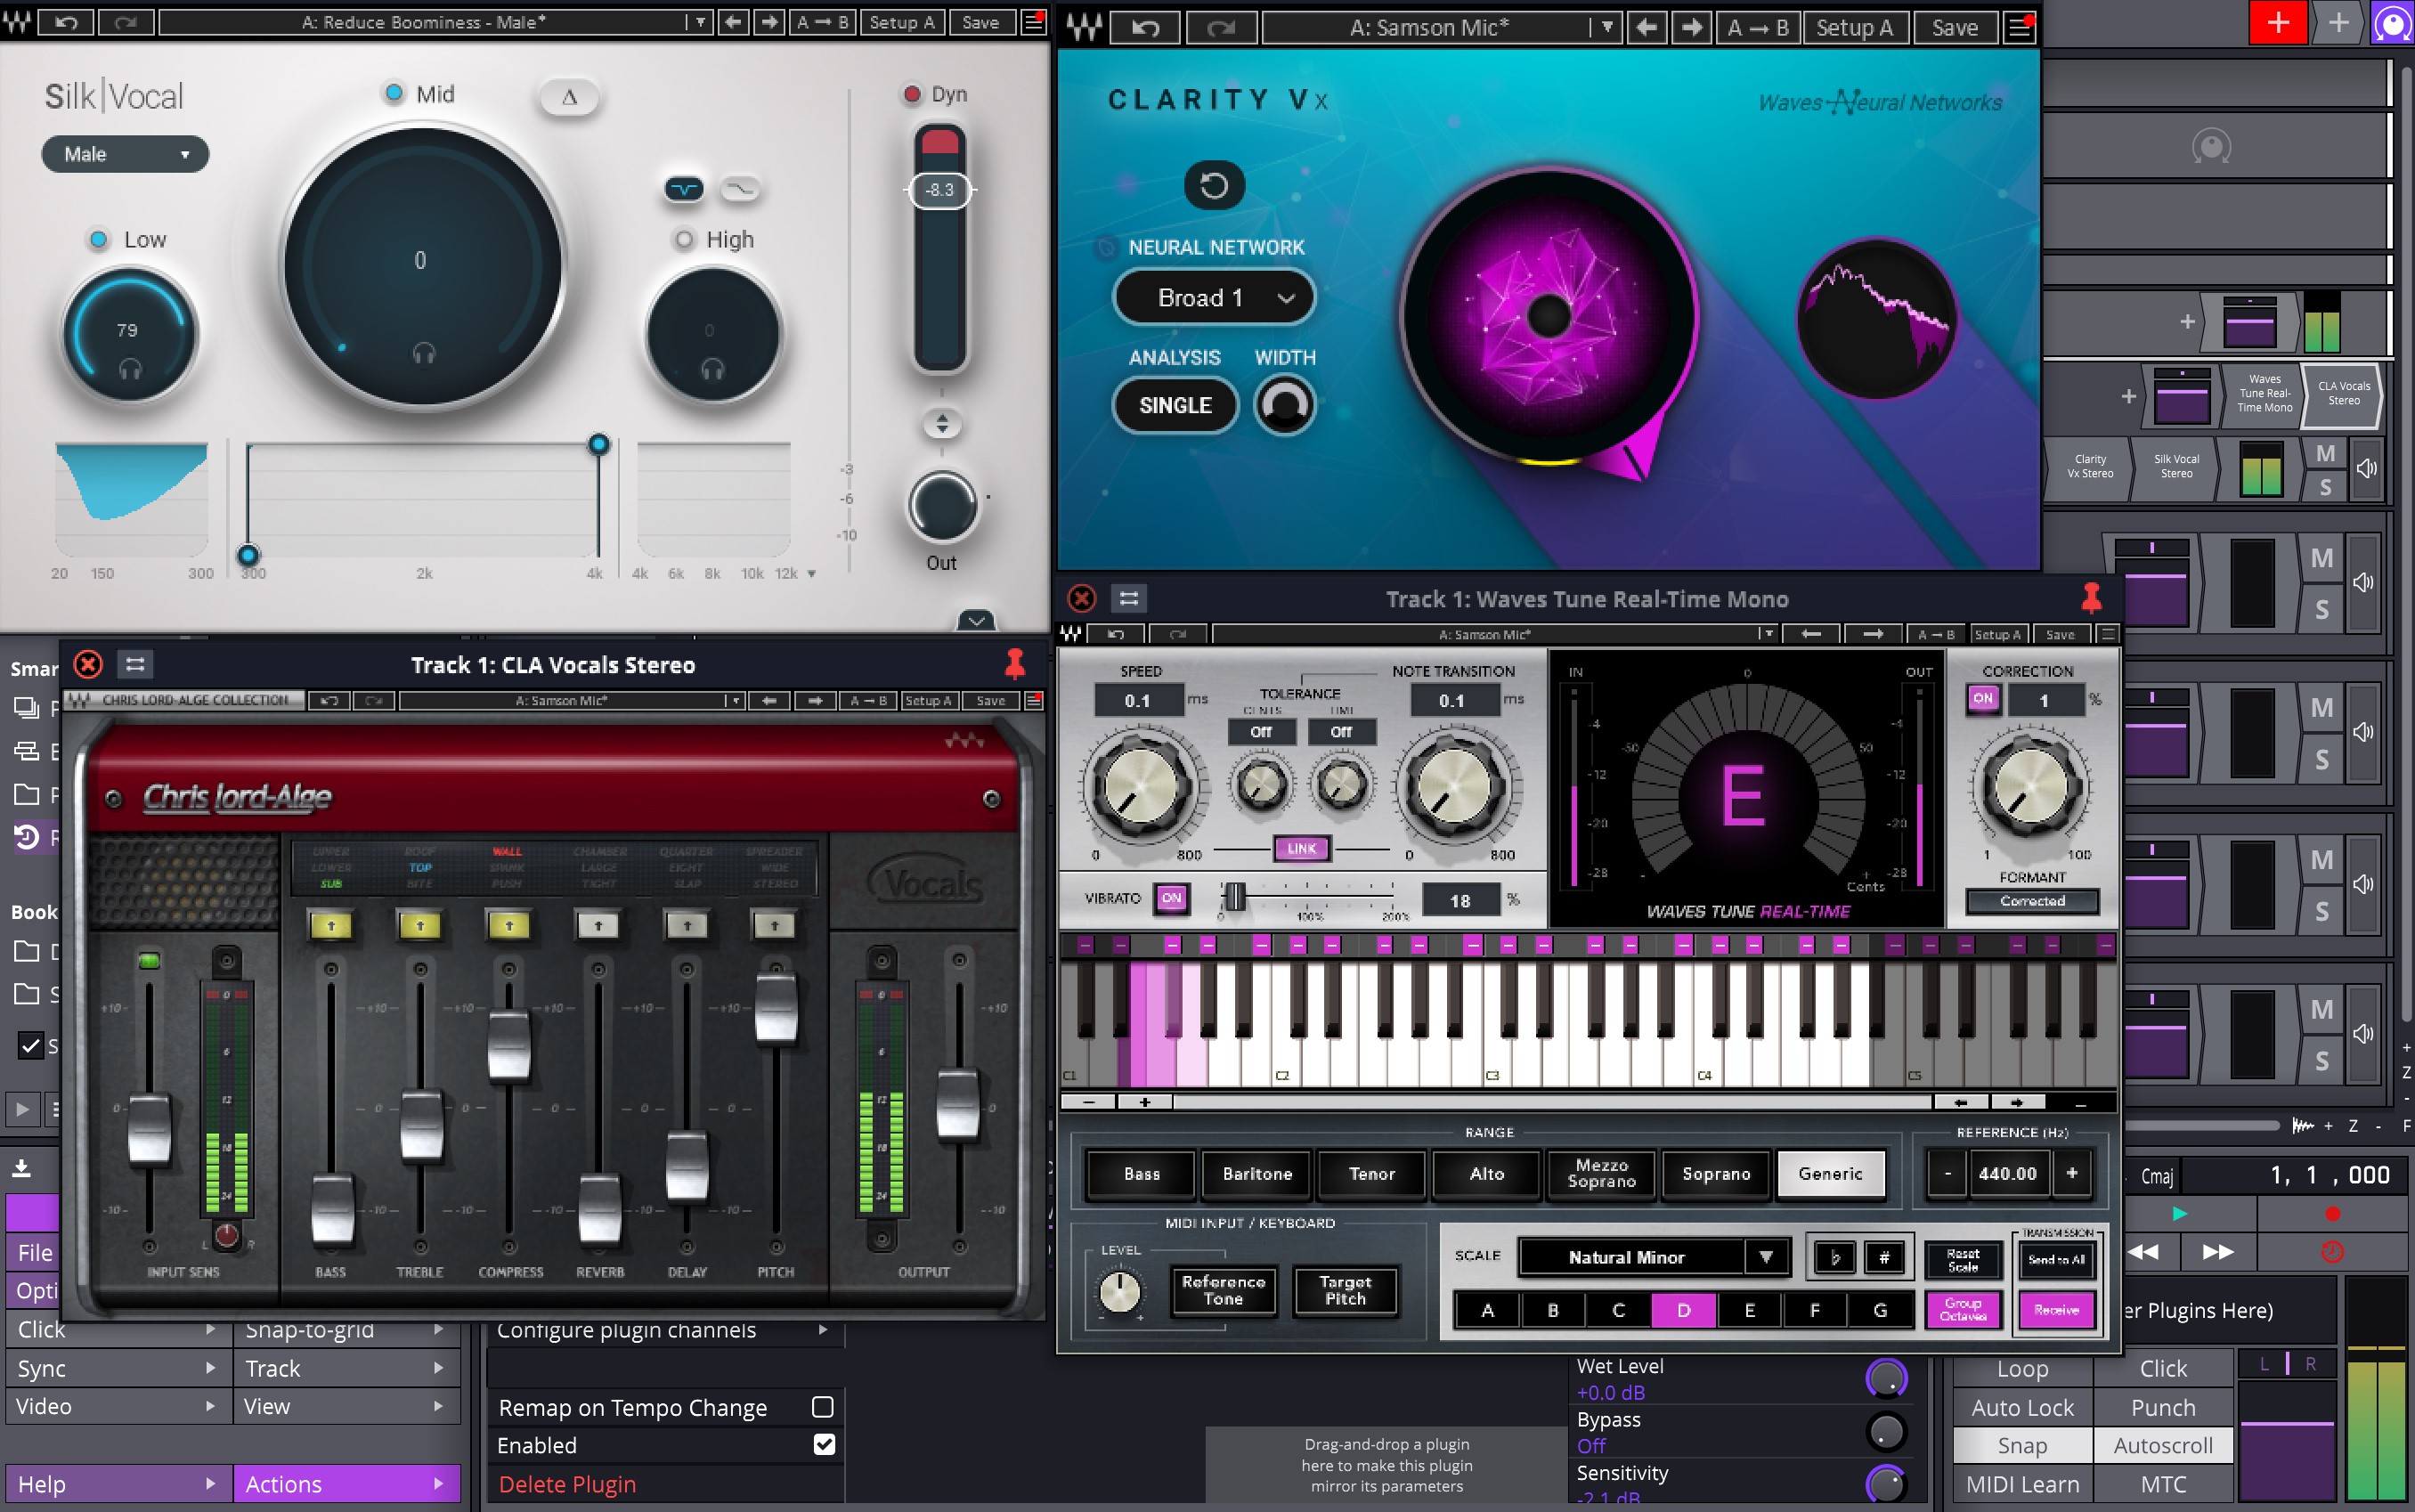
Task: Click the speaker icon on the Clarity Vx Stereo track
Action: pos(2366,468)
